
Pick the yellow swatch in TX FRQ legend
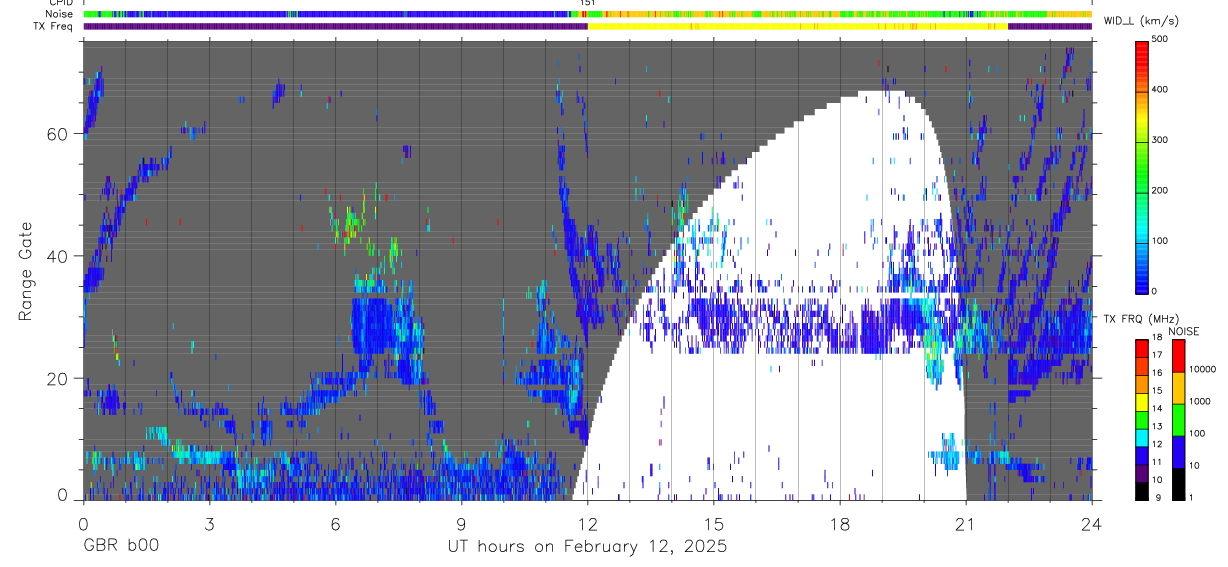tap(1142, 400)
